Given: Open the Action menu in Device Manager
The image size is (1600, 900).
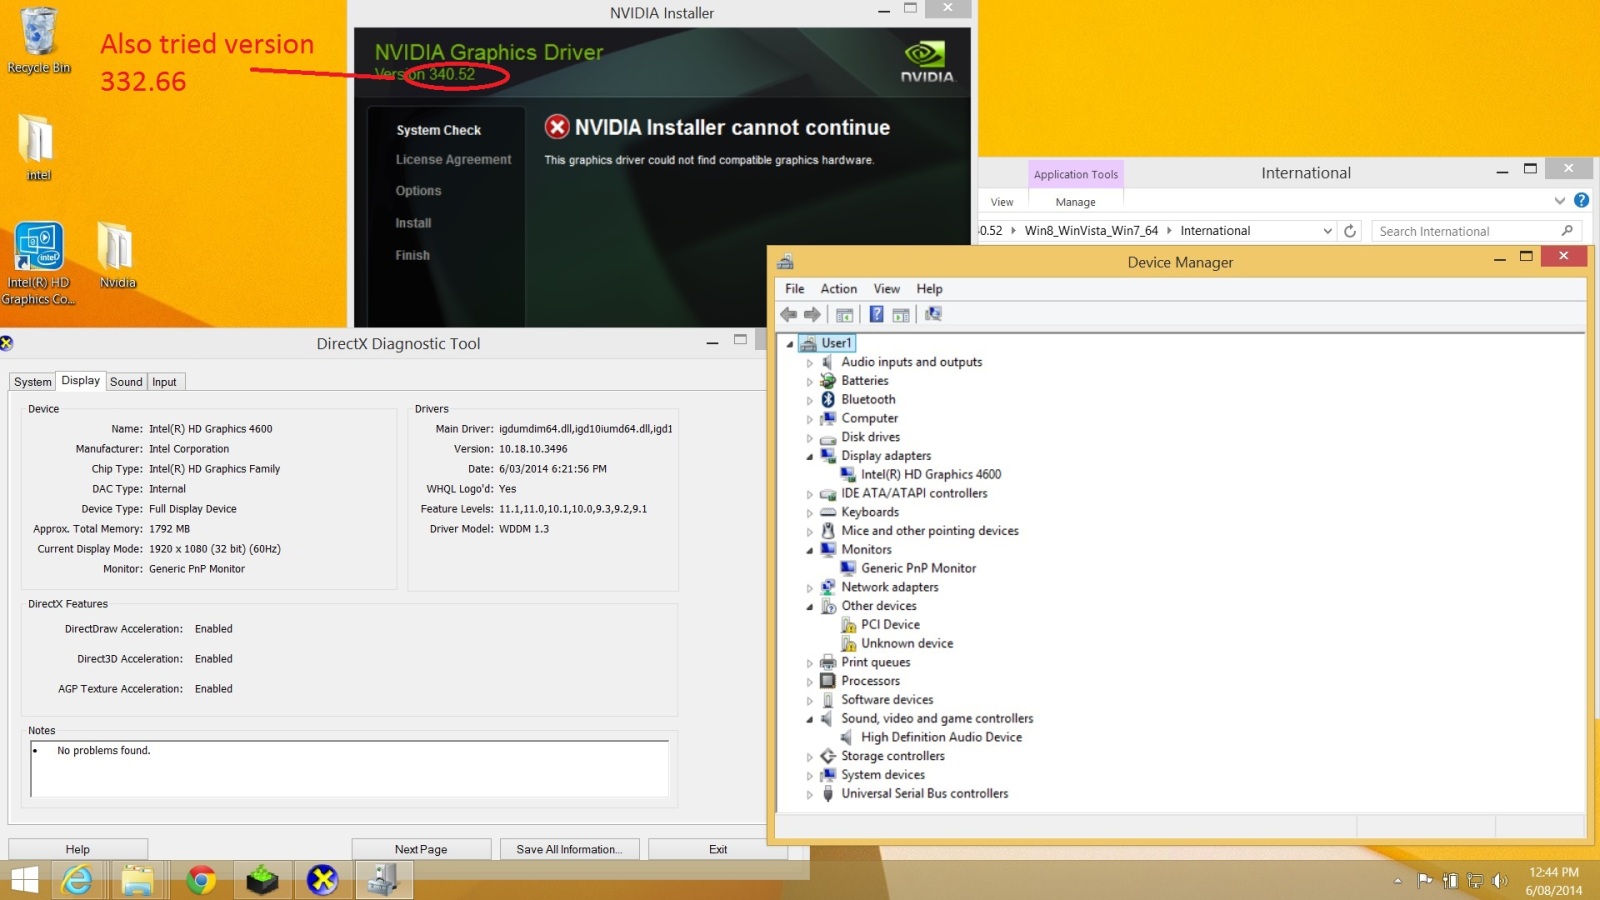Looking at the screenshot, I should point(839,289).
